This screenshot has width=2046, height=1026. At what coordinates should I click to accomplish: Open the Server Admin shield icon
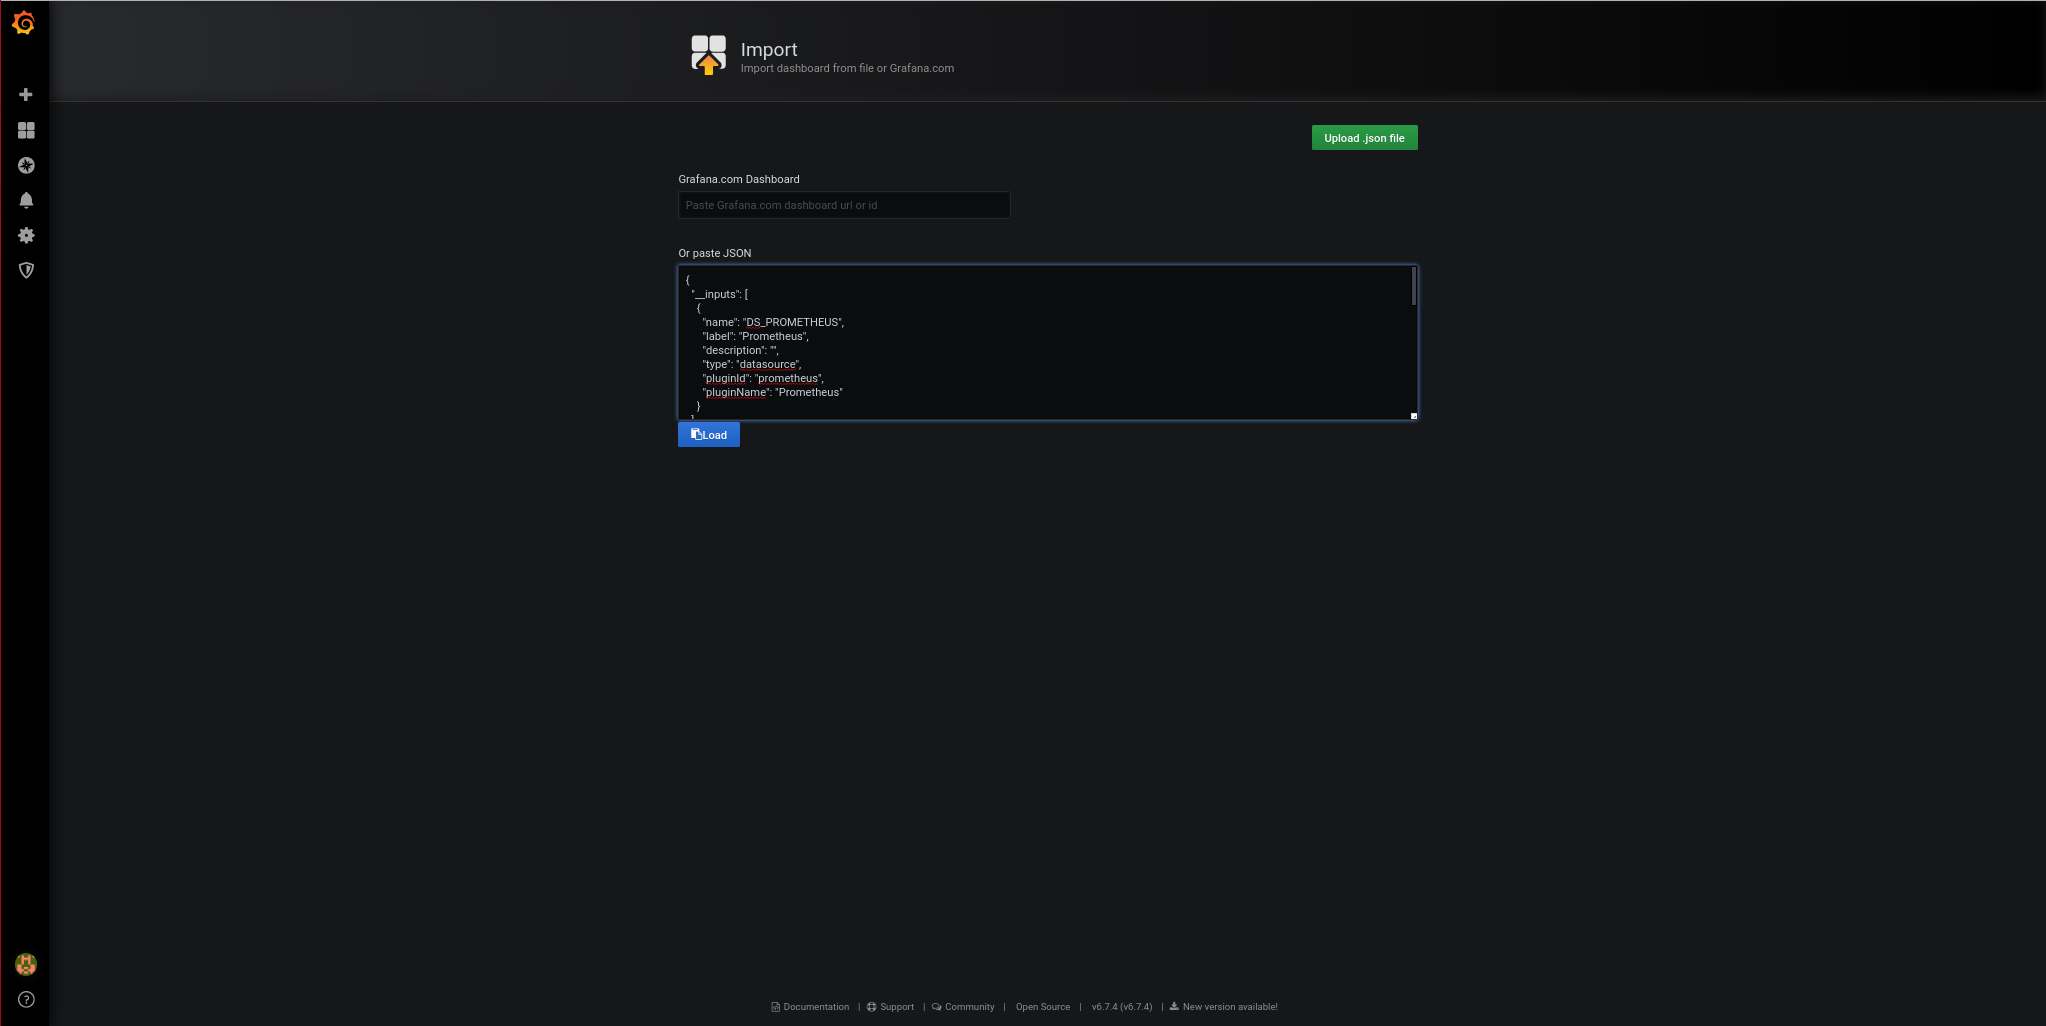click(x=26, y=271)
